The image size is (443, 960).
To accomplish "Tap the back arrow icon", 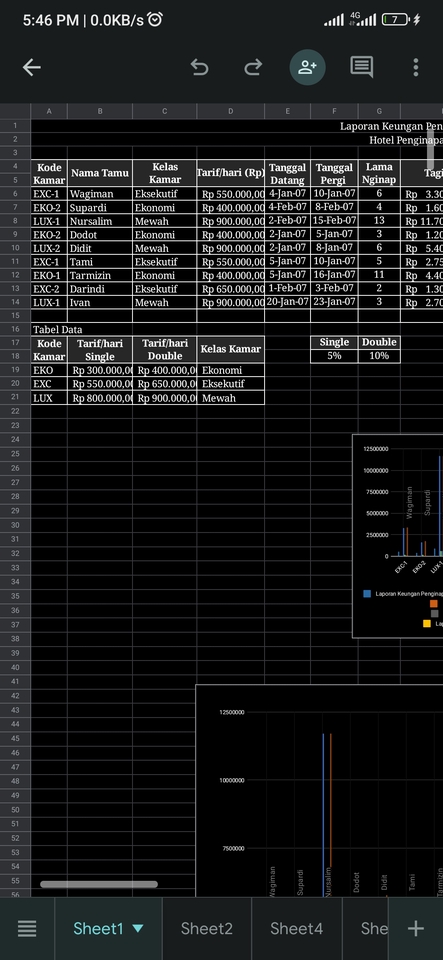I will 32,67.
